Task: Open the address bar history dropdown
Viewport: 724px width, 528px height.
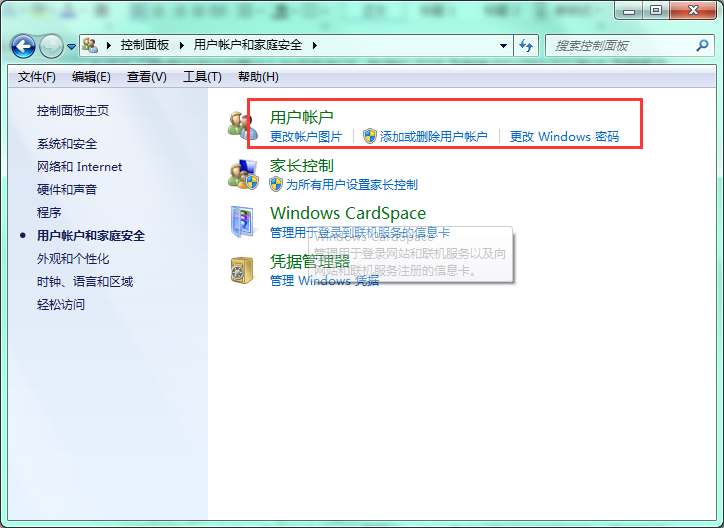Action: click(503, 46)
